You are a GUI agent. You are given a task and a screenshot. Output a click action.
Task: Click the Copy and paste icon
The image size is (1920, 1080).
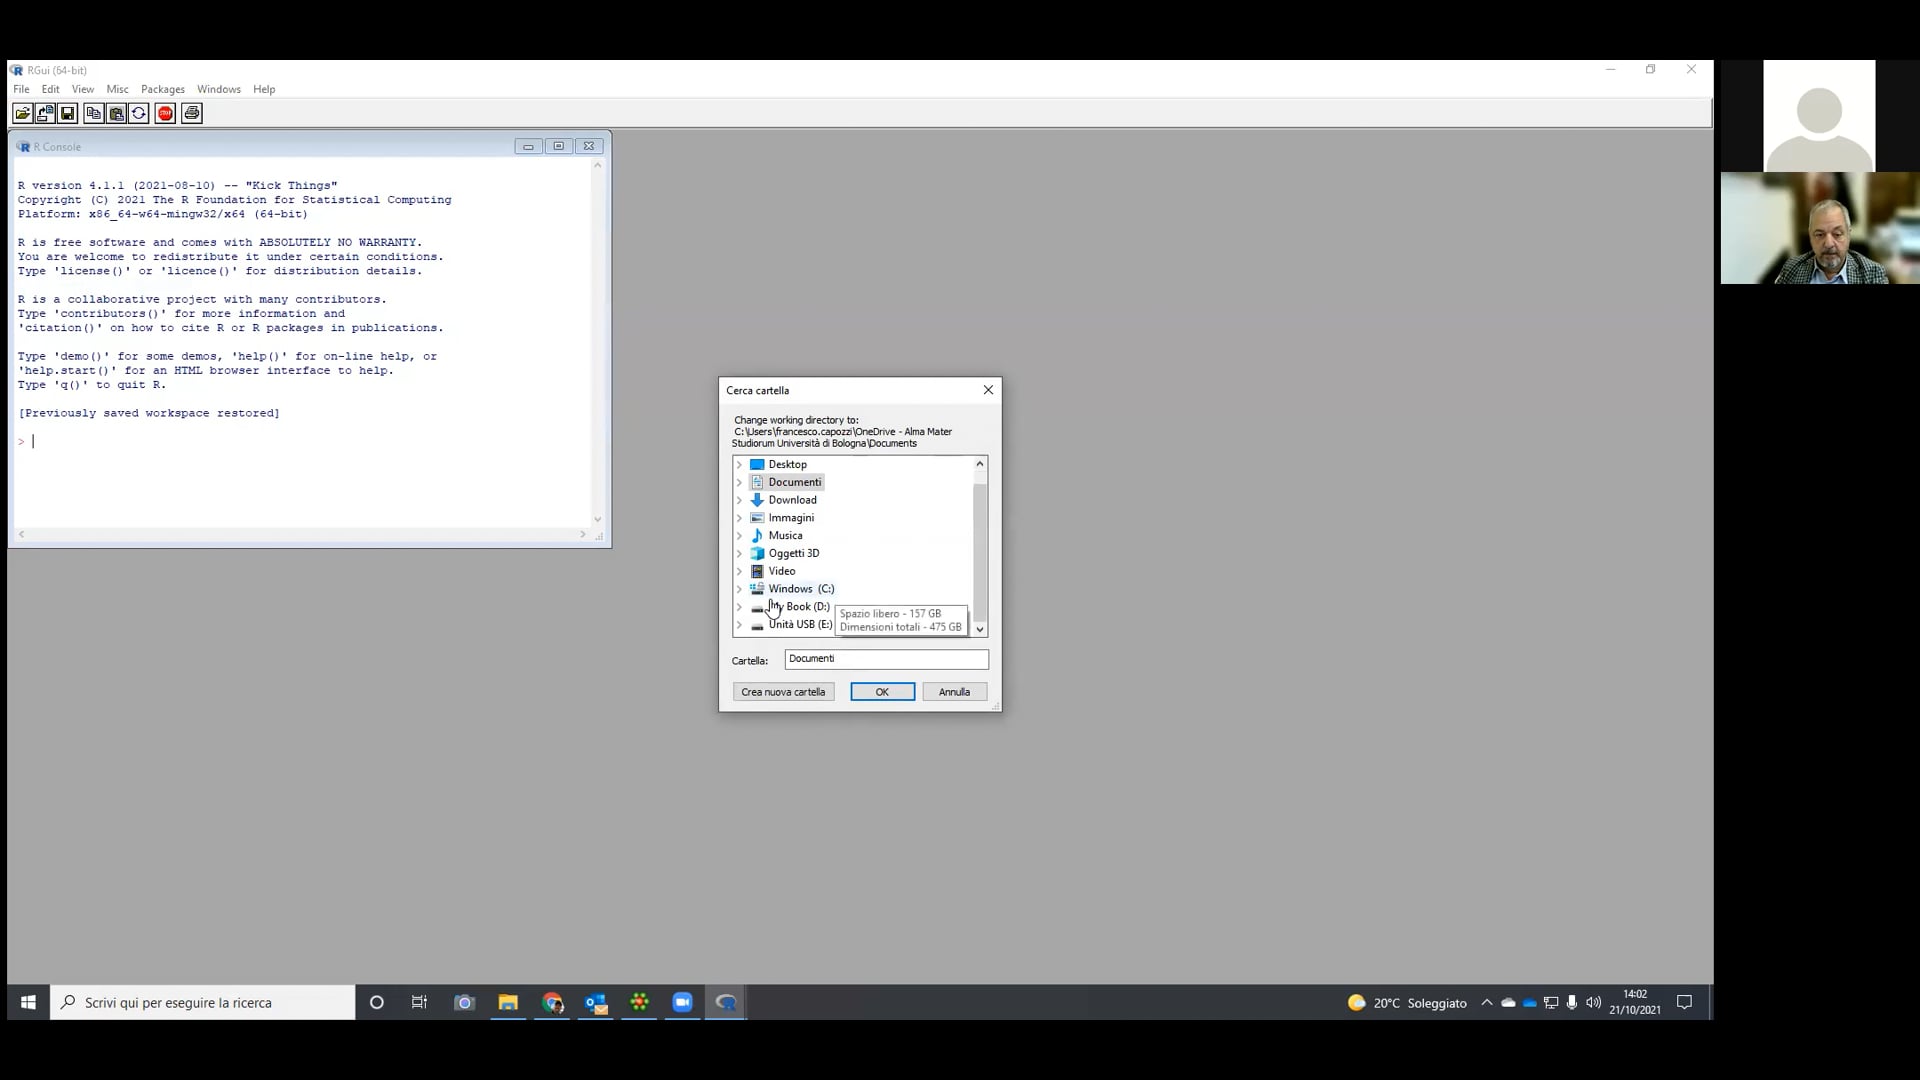[x=139, y=113]
